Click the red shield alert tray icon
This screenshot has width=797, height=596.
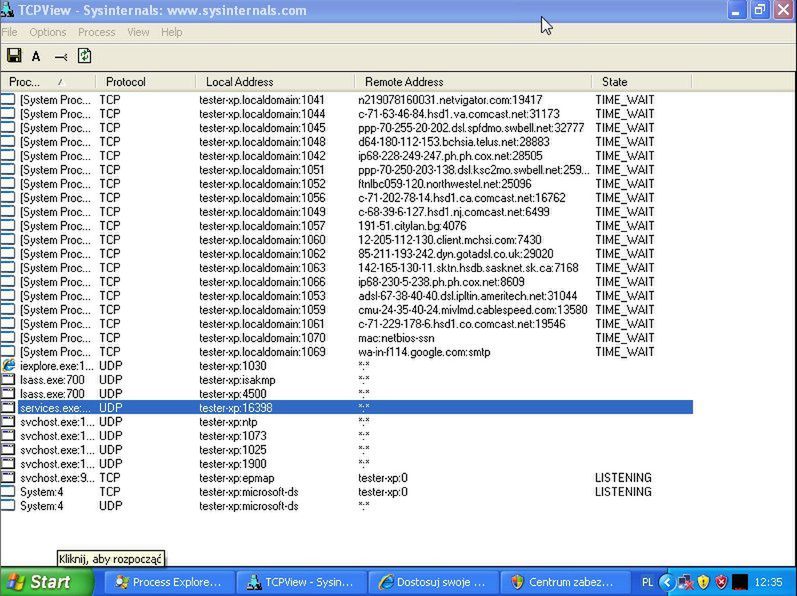[721, 582]
